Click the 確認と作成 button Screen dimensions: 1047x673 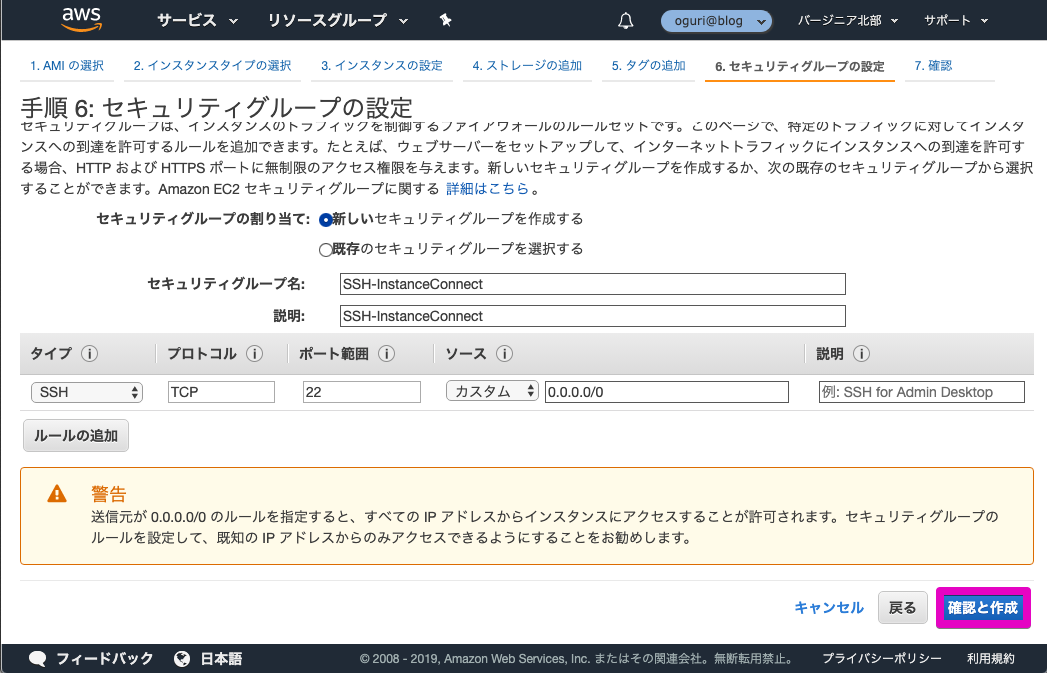(983, 607)
